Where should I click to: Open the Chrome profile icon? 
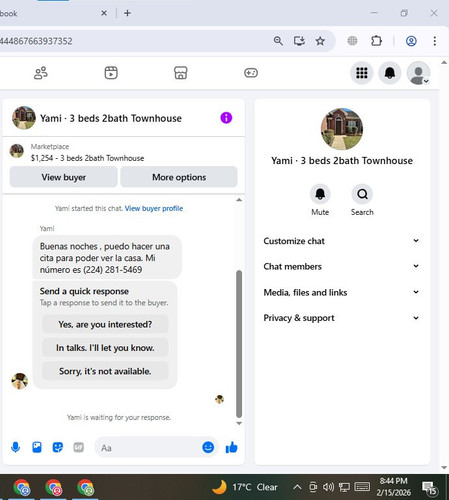[x=411, y=41]
